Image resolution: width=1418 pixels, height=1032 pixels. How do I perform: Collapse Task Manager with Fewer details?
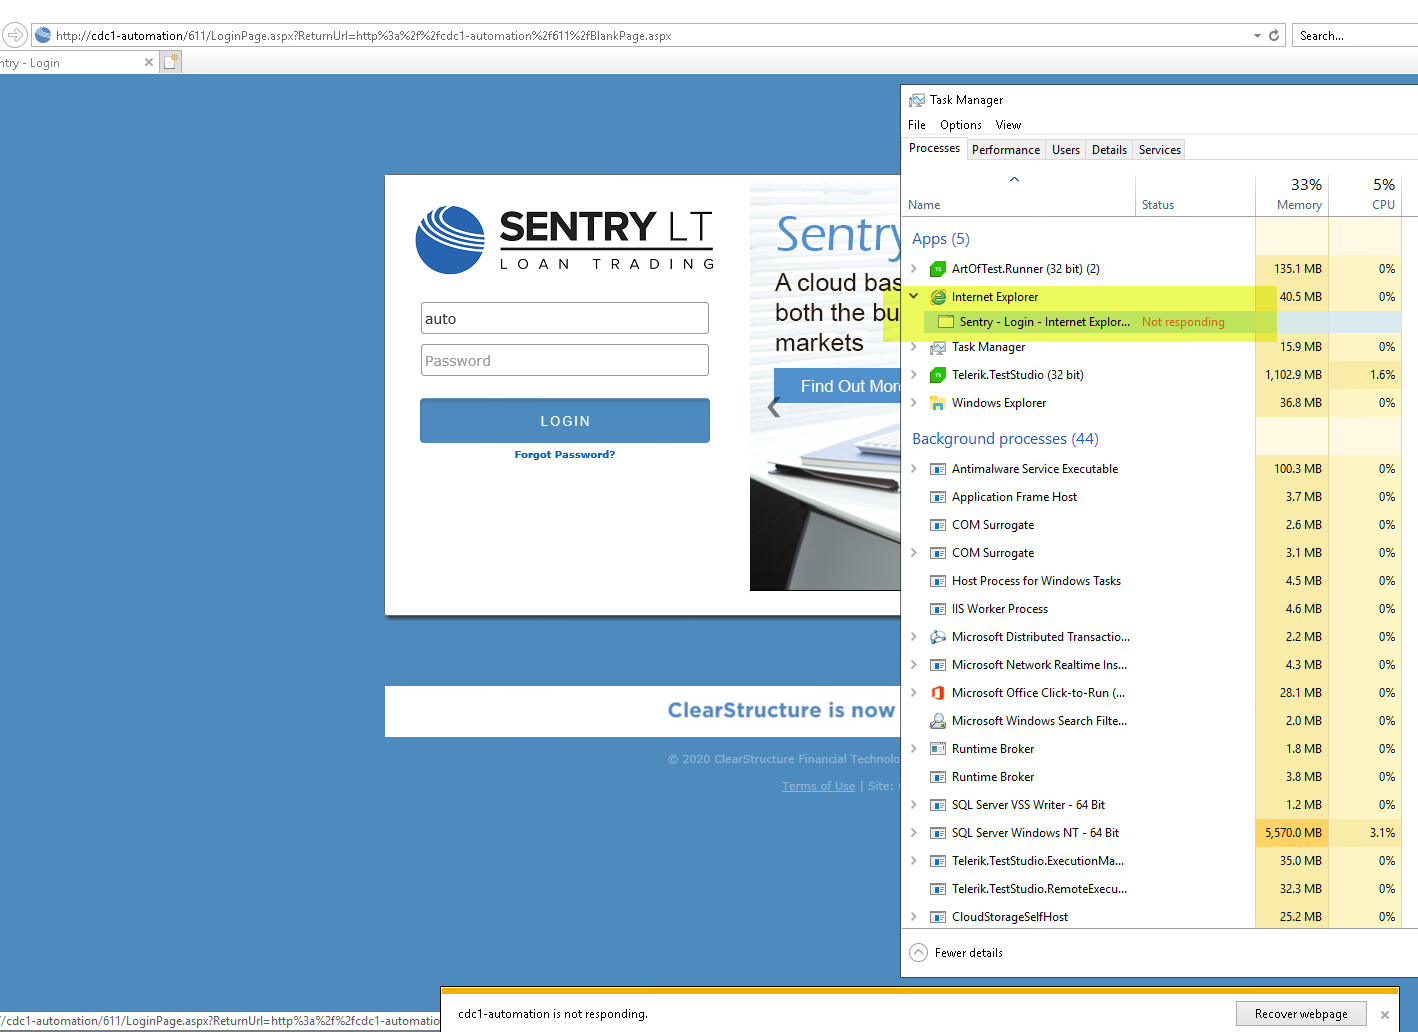coord(957,953)
